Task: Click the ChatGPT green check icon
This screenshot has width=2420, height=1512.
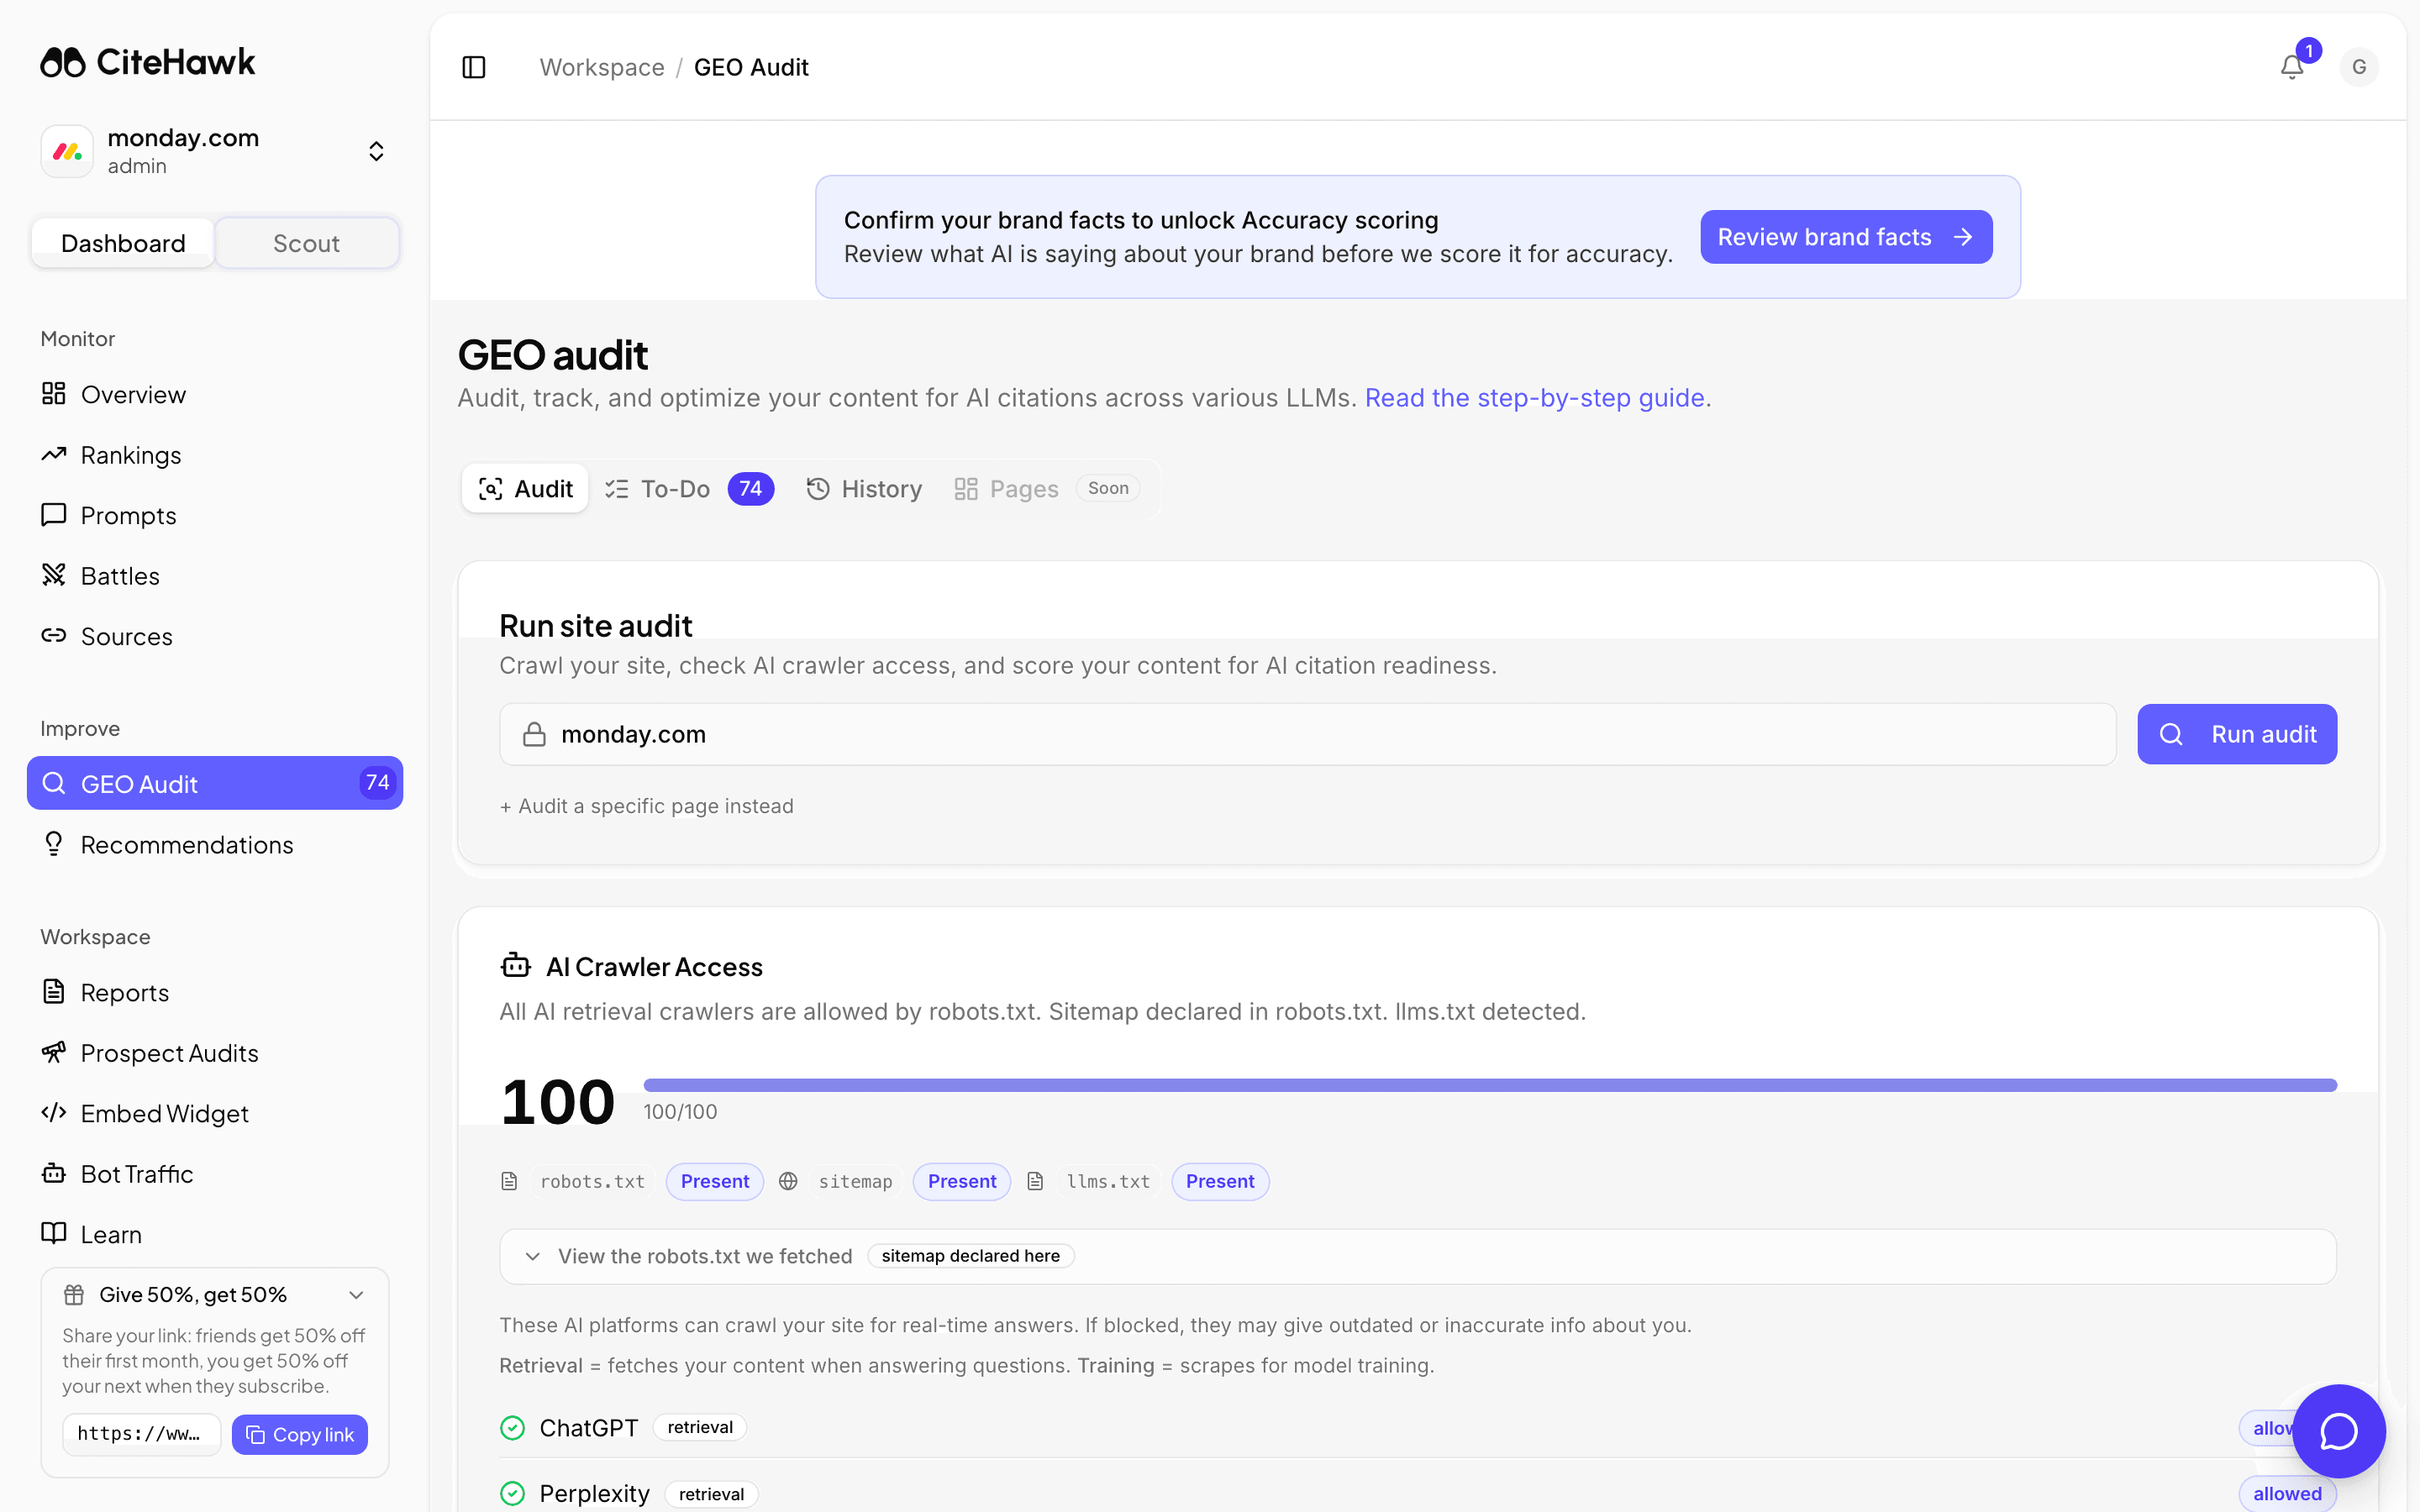Action: (x=512, y=1428)
